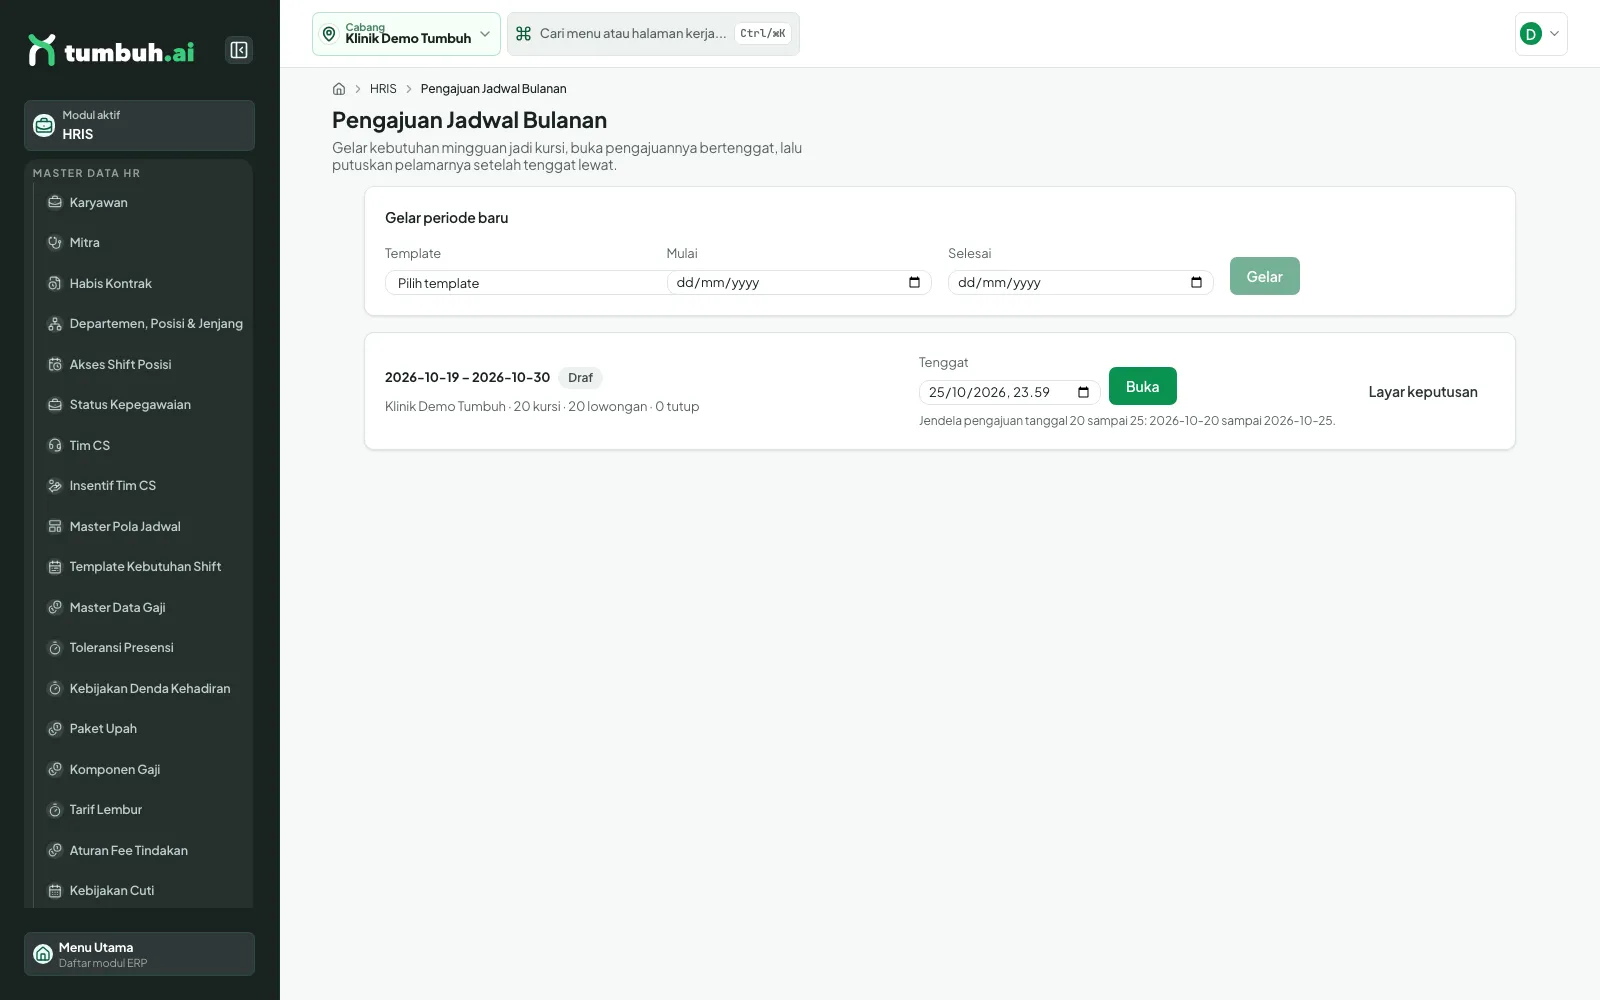Open calendar picker in Selesai field
Viewport: 1600px width, 1000px height.
[x=1196, y=283]
